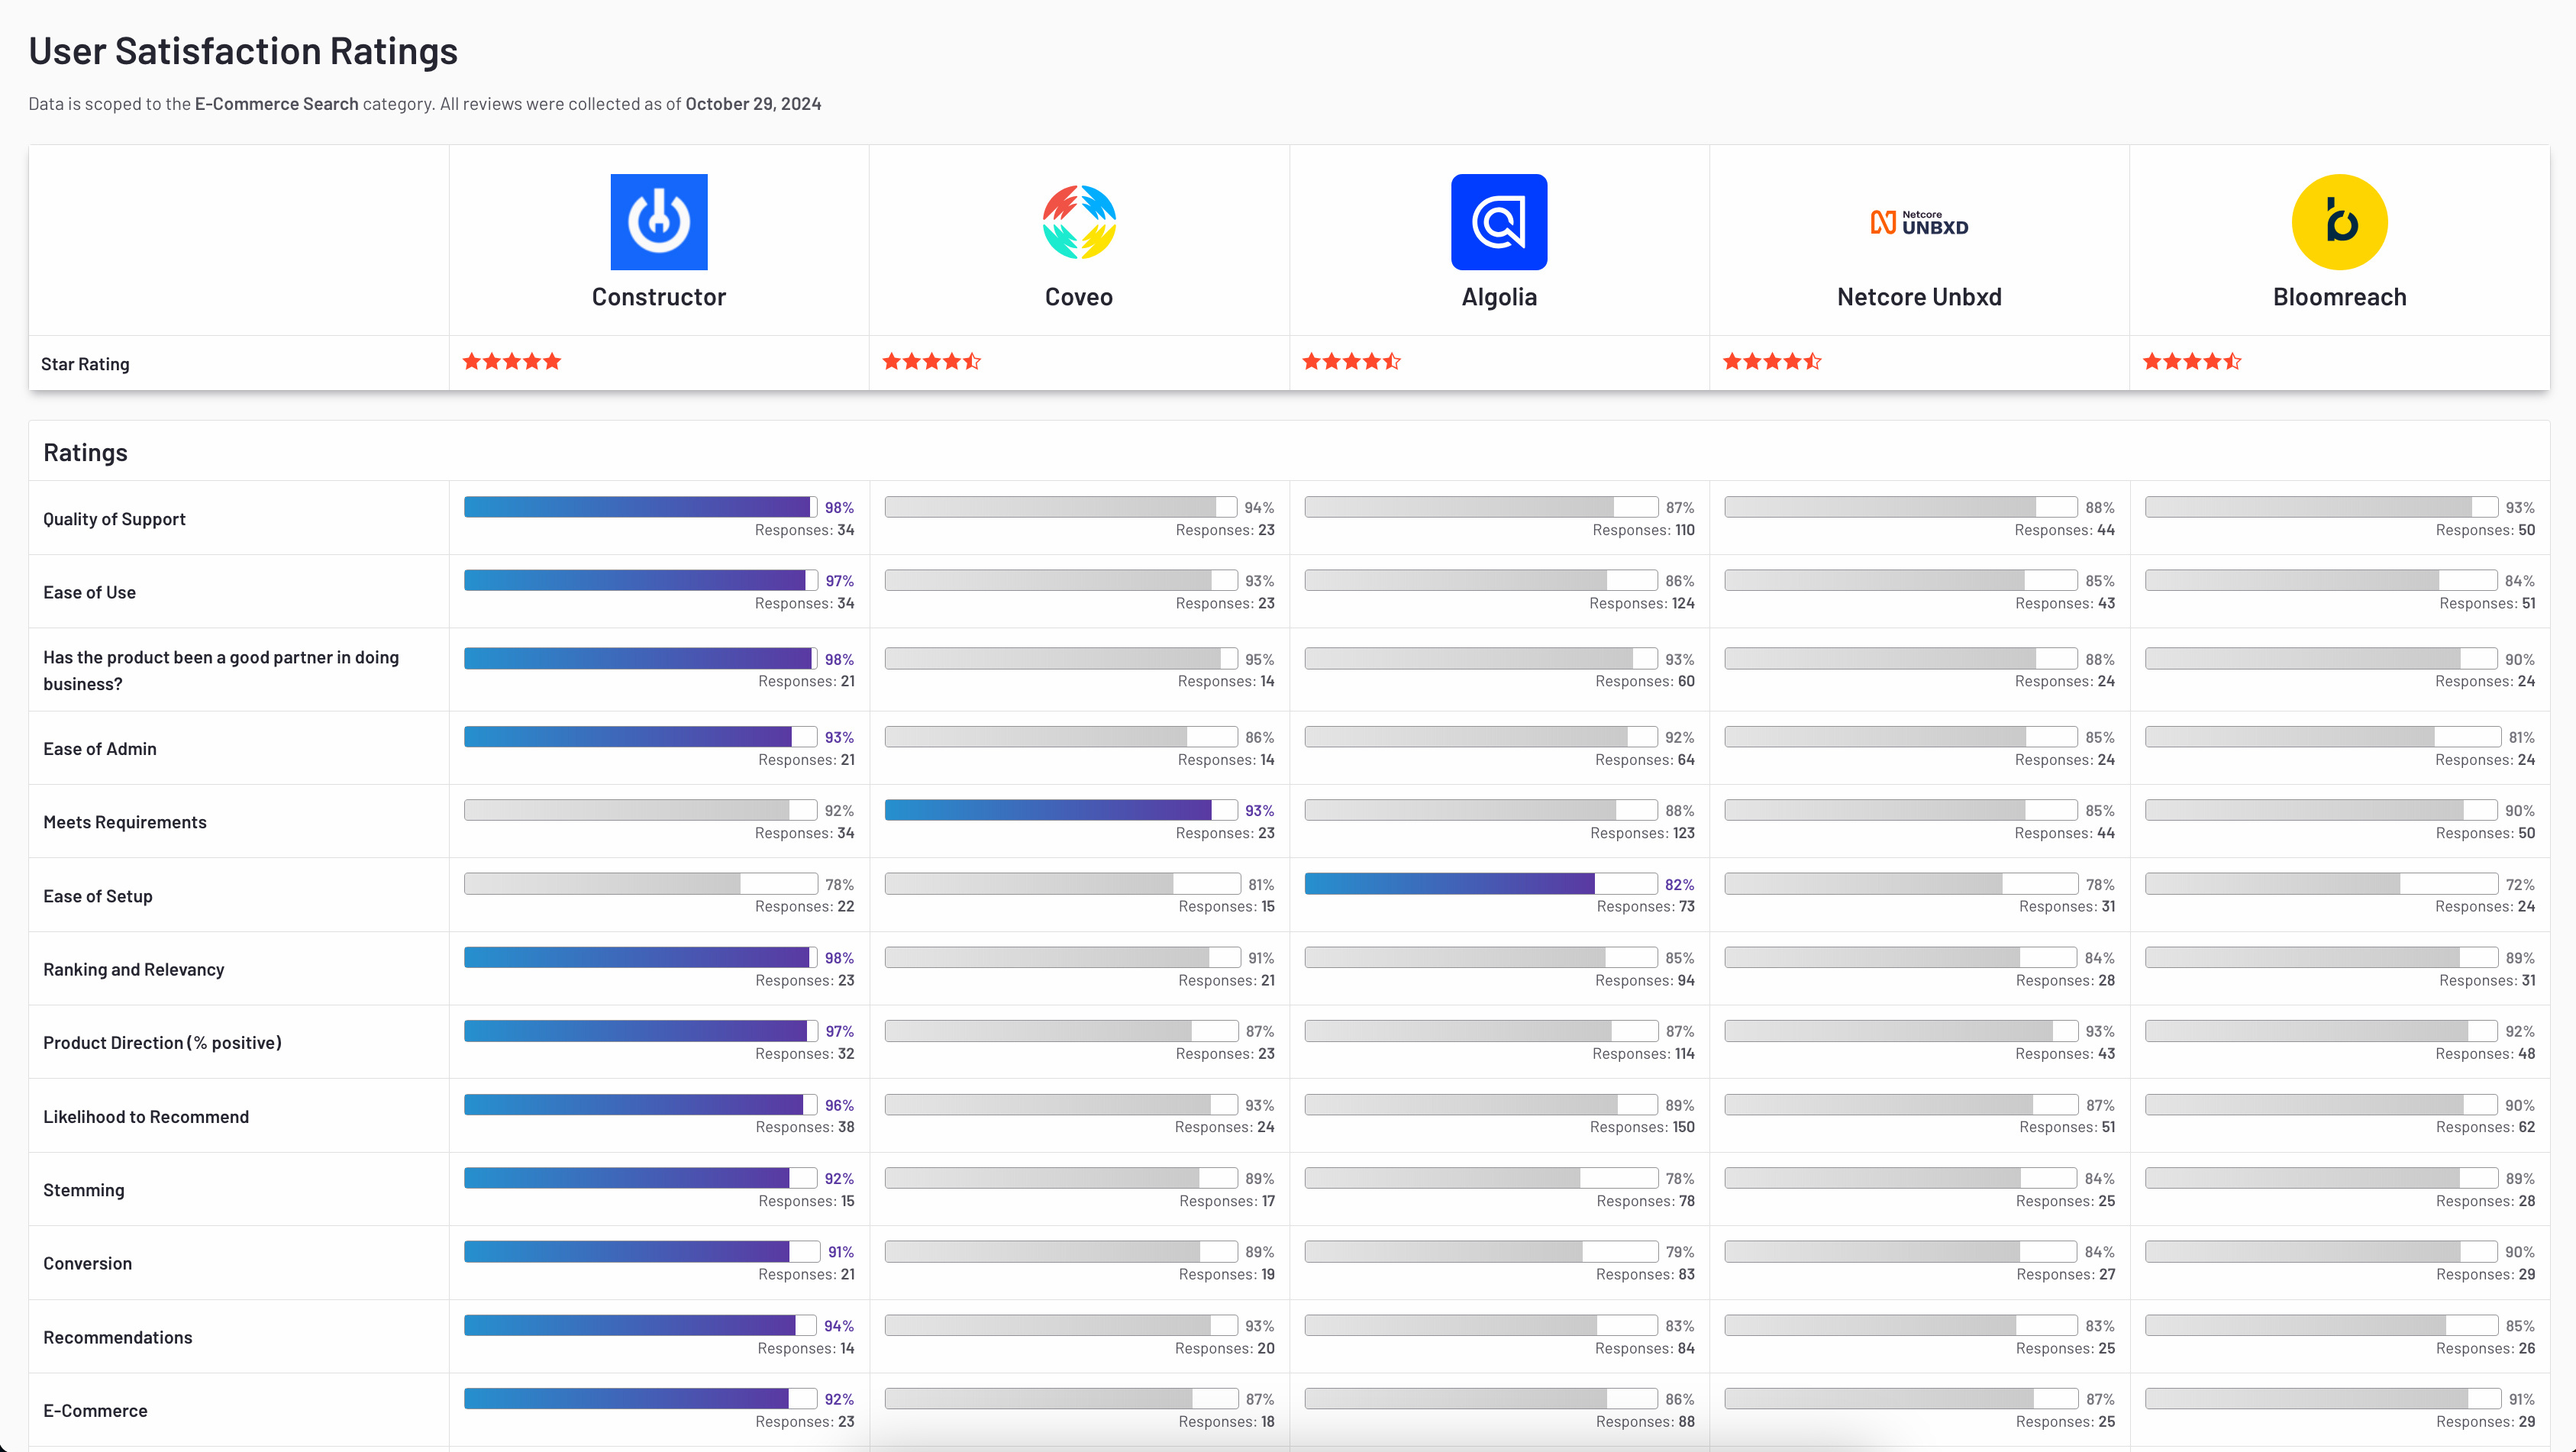2576x1452 pixels.
Task: Click Coveo's Ease of Admin 86% value
Action: [1259, 737]
